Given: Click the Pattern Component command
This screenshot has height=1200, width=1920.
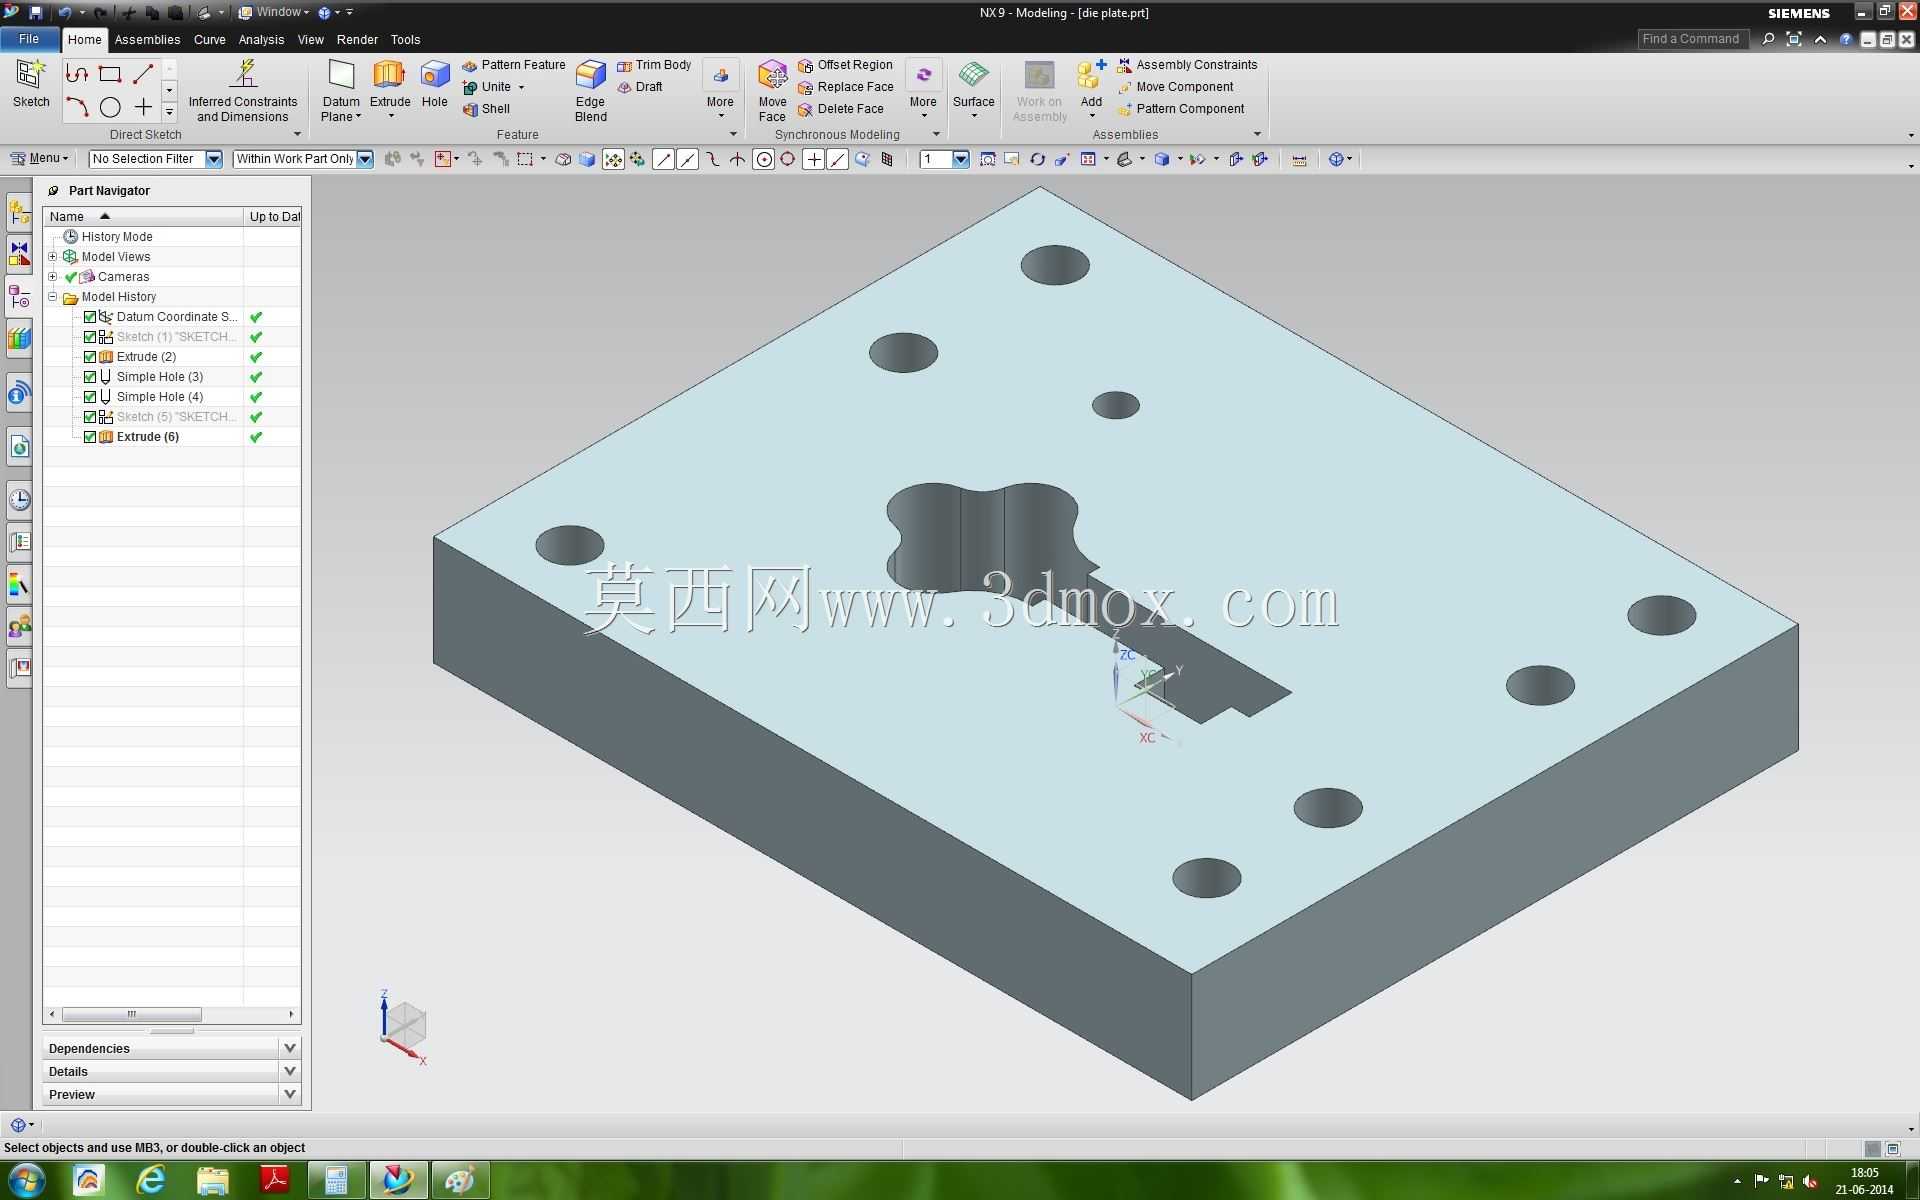Looking at the screenshot, I should pyautogui.click(x=1181, y=109).
